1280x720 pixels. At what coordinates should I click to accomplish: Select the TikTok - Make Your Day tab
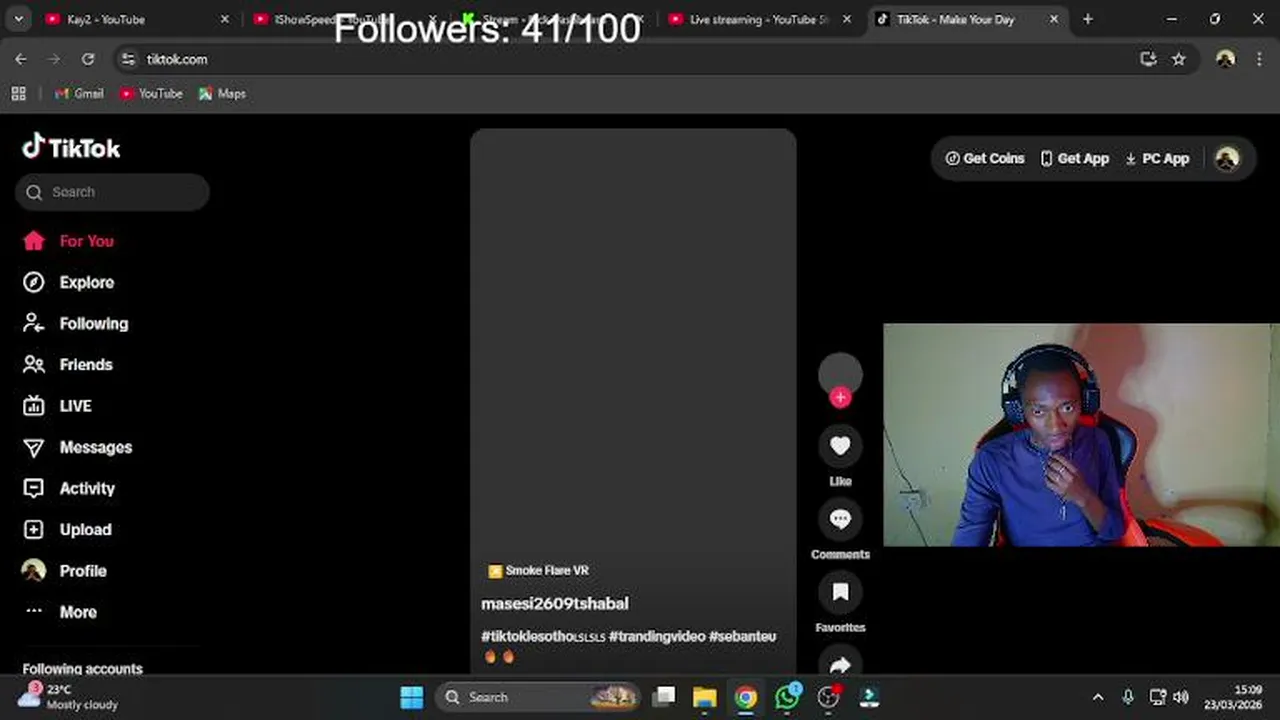pyautogui.click(x=967, y=19)
